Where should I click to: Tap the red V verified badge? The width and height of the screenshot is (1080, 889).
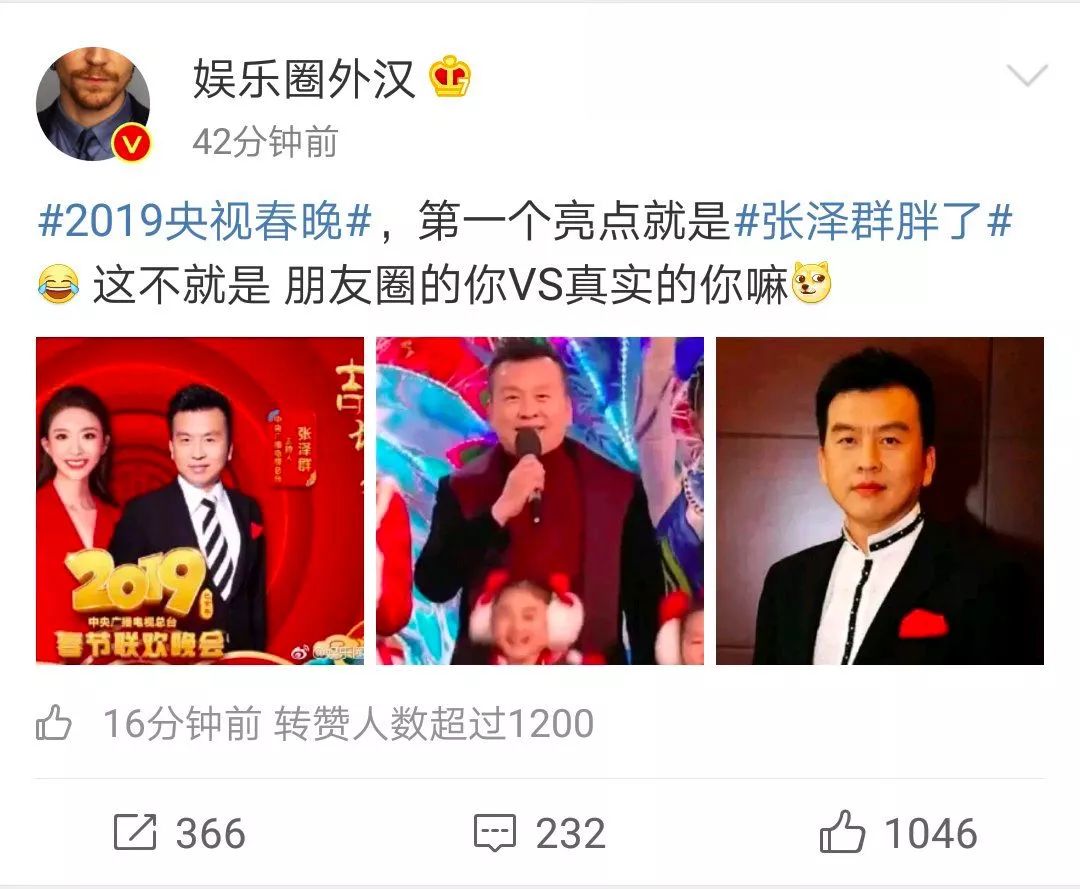(x=132, y=143)
